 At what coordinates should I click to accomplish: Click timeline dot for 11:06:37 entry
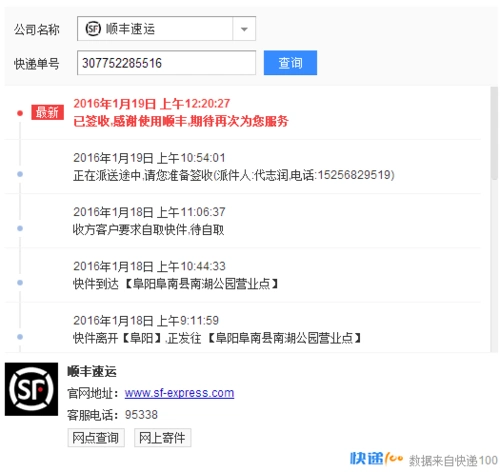click(20, 228)
